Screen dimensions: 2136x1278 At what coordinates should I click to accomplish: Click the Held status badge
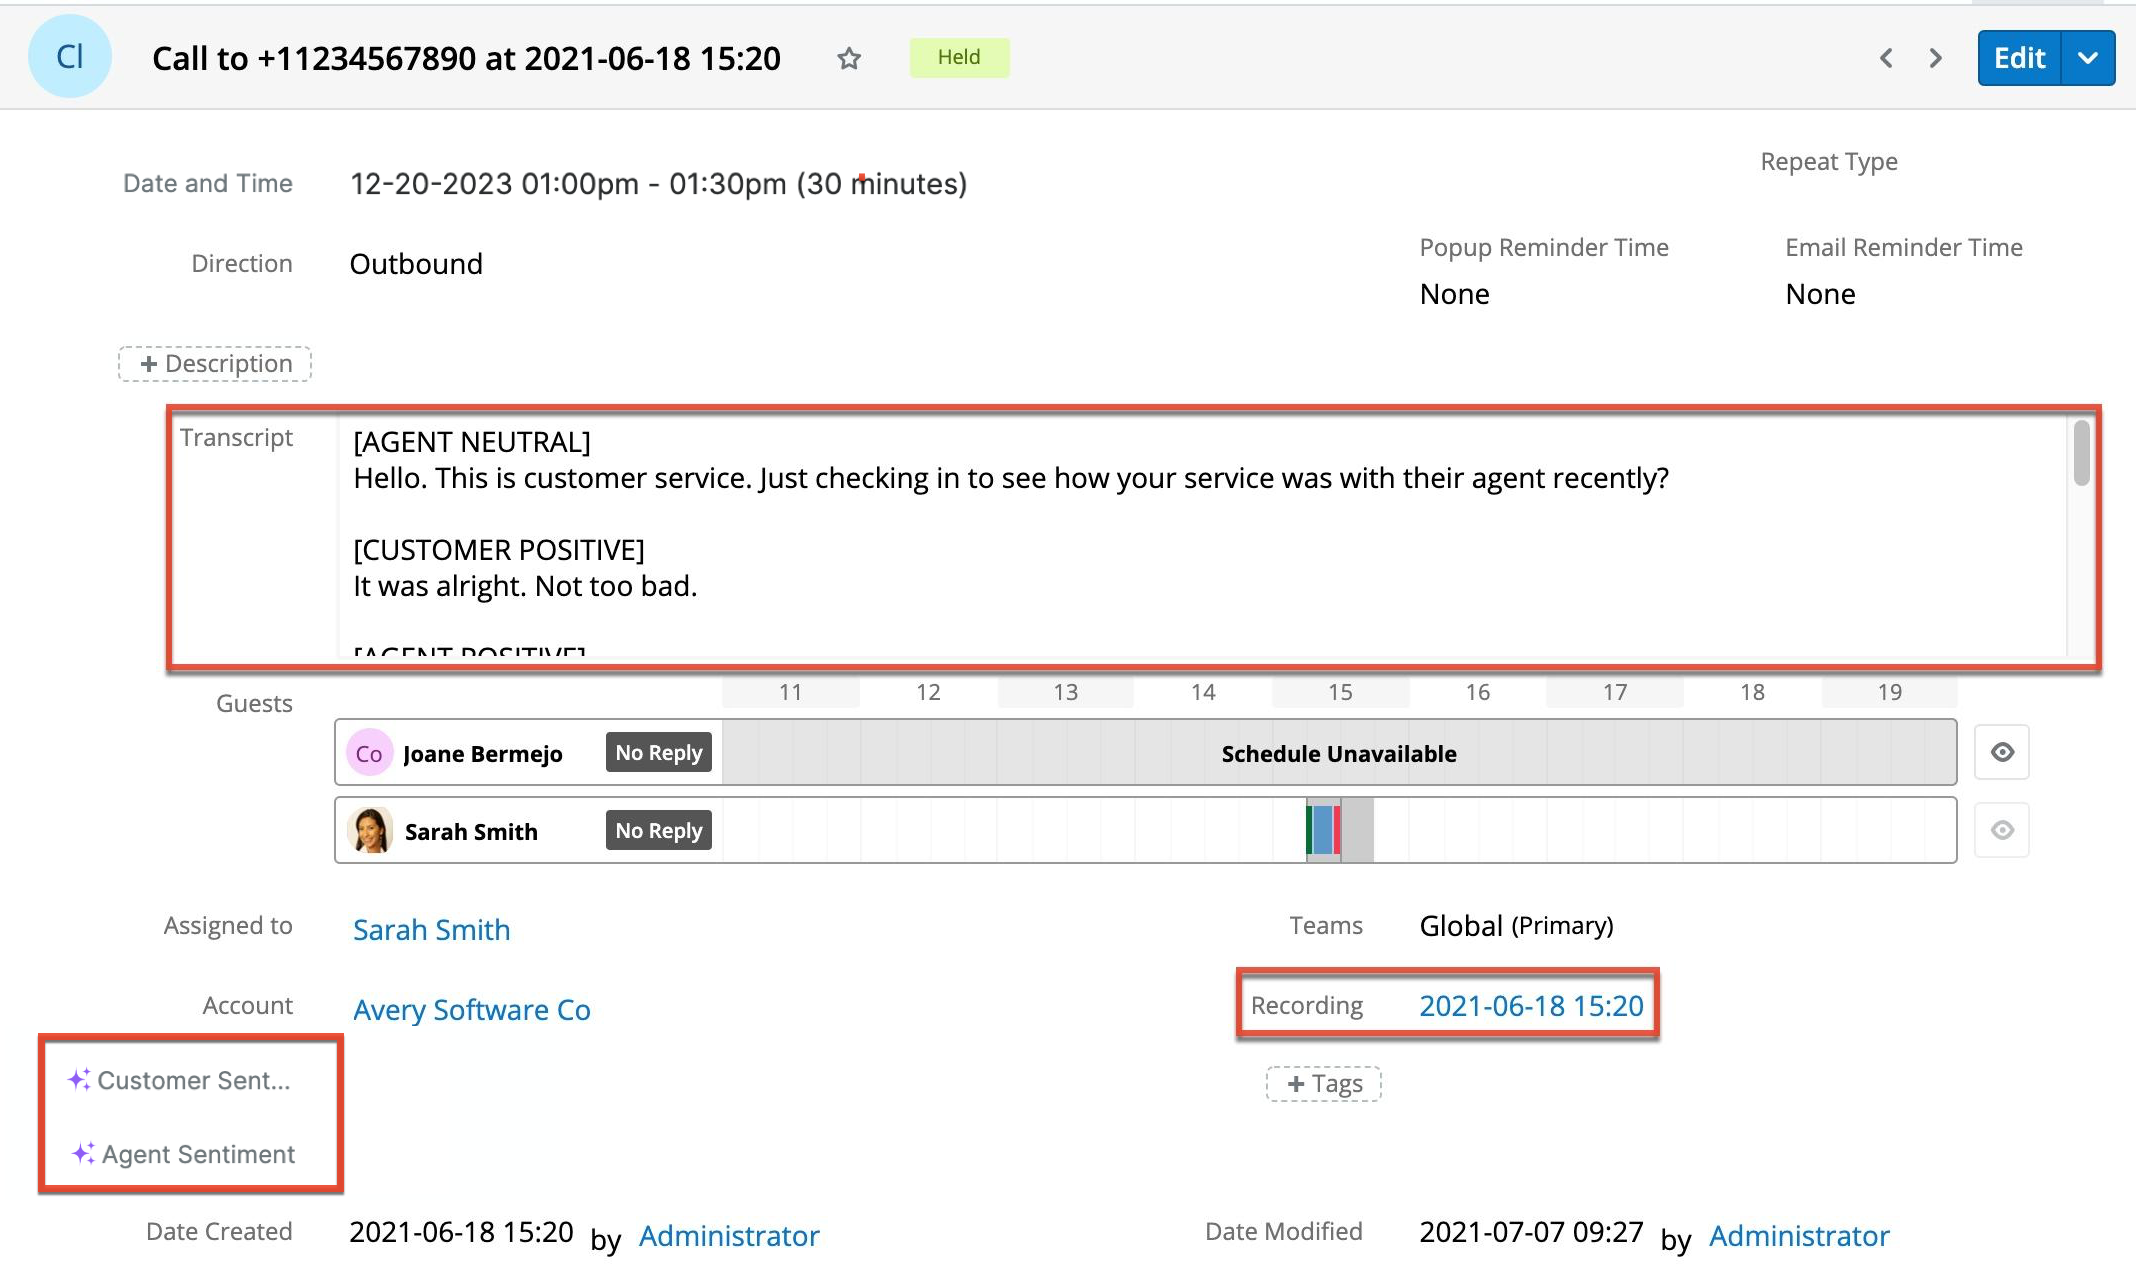pyautogui.click(x=959, y=57)
